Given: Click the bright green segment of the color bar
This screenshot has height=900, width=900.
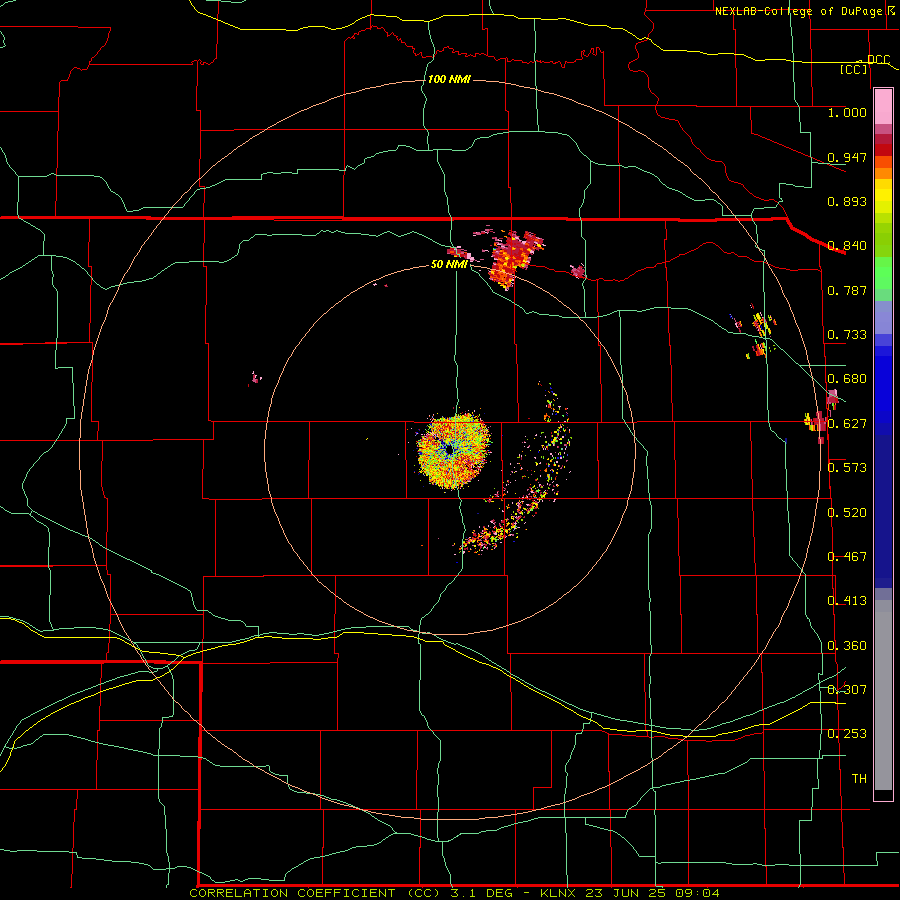Looking at the screenshot, I should (883, 273).
